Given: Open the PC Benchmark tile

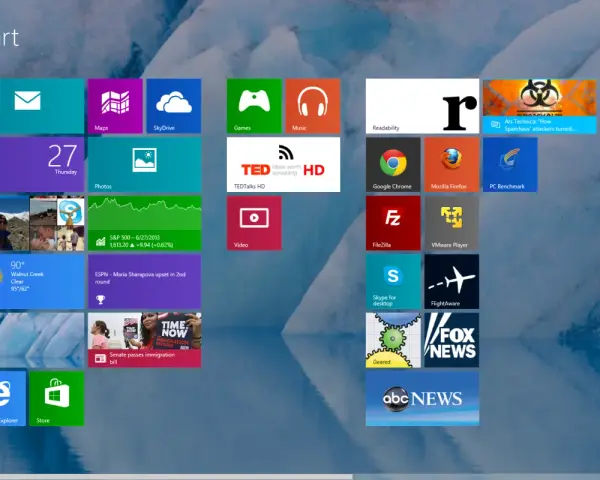Looking at the screenshot, I should click(510, 165).
